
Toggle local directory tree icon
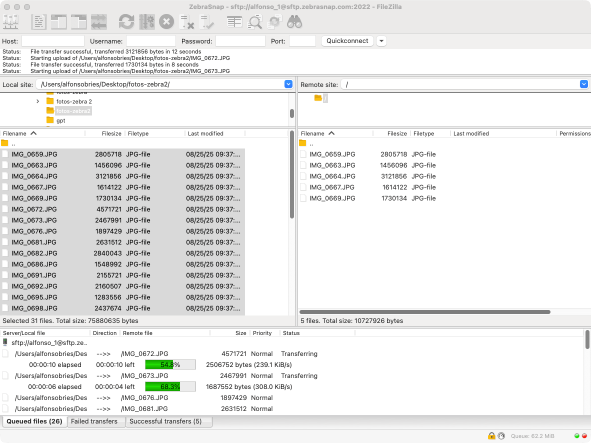[59, 22]
